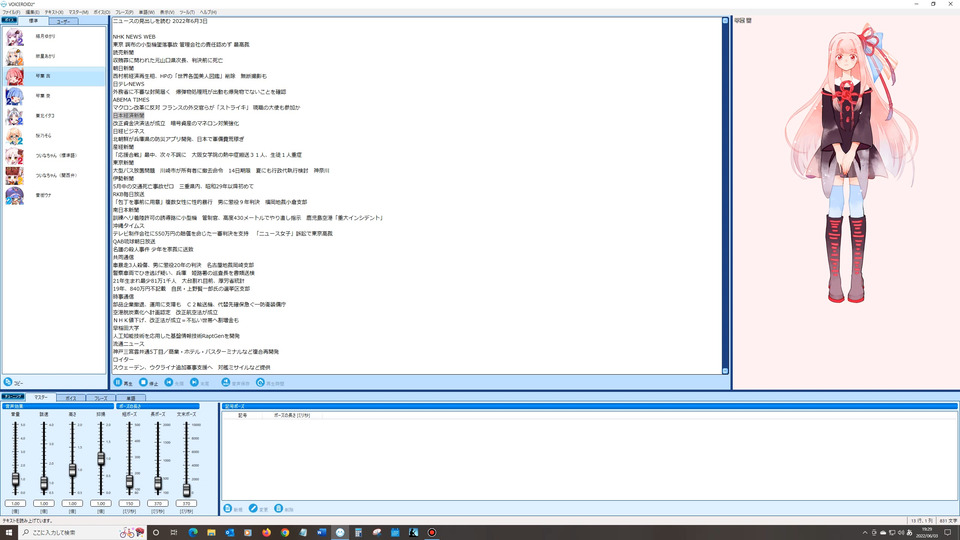Screen dimensions: 960x540
Task: Click the ABEMA TIMES line in editor
Action: click(x=131, y=100)
